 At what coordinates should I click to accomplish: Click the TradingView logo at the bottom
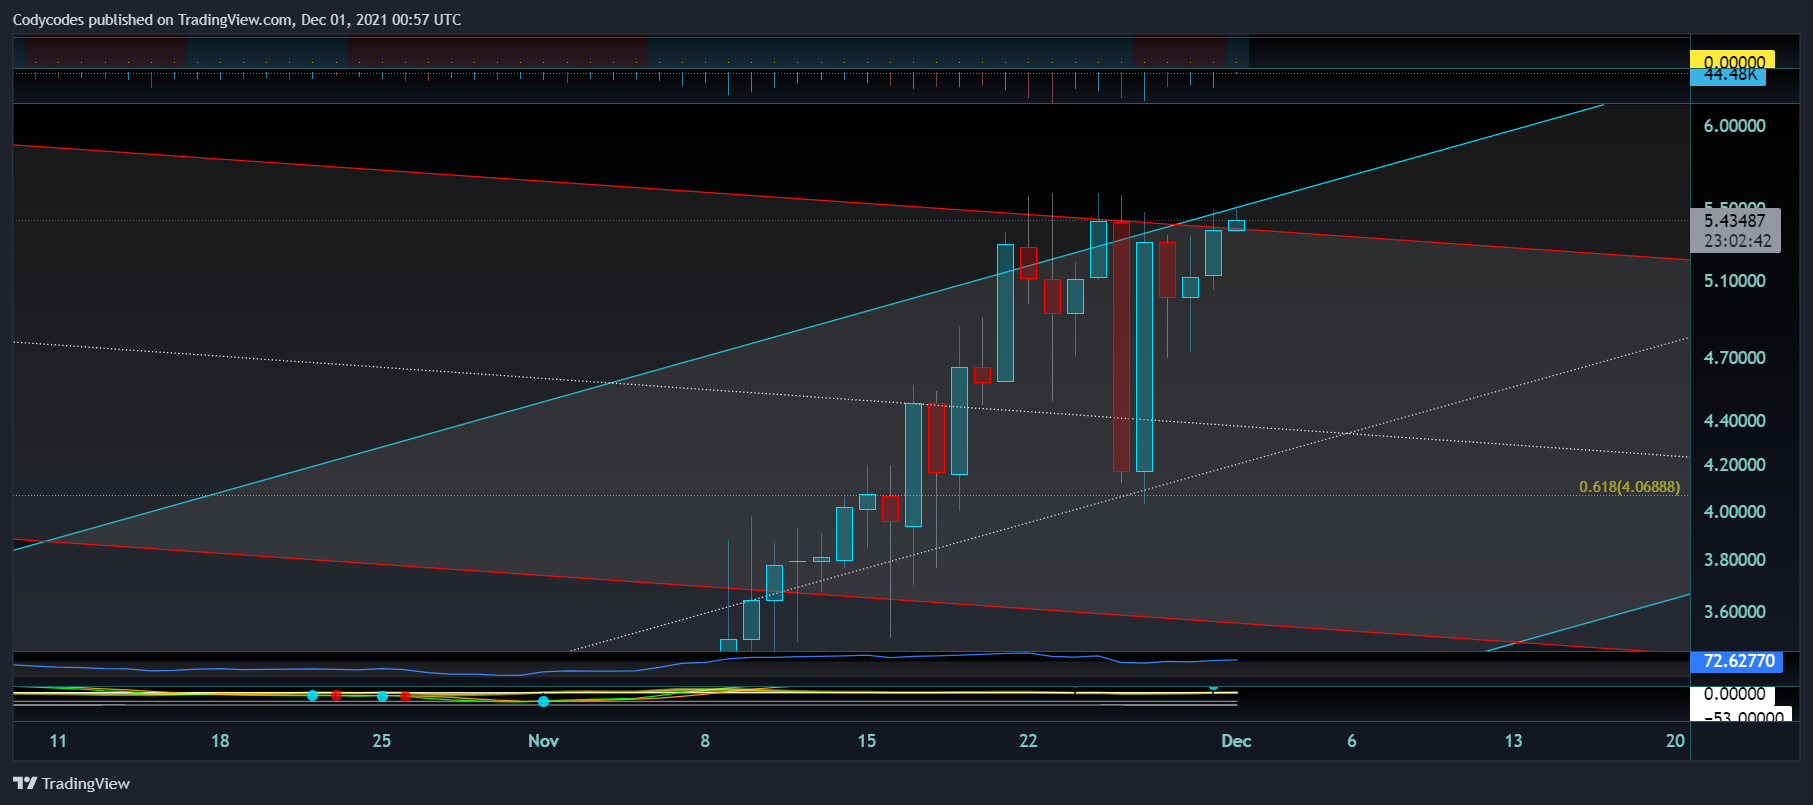pos(71,783)
